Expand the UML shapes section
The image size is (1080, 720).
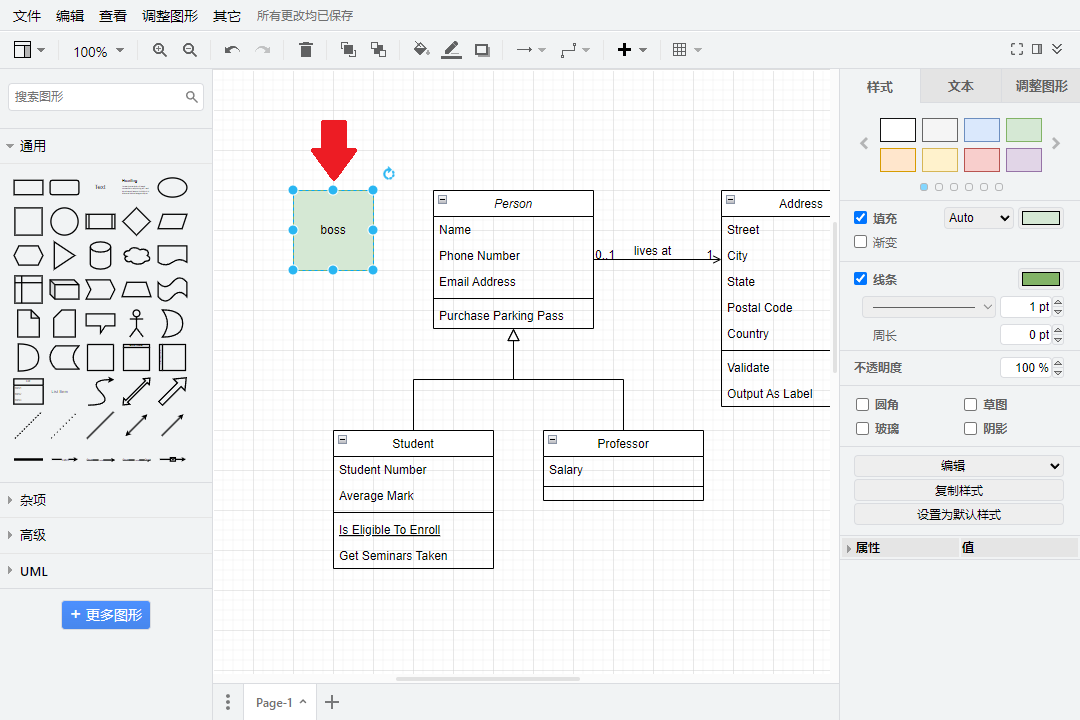coord(34,571)
